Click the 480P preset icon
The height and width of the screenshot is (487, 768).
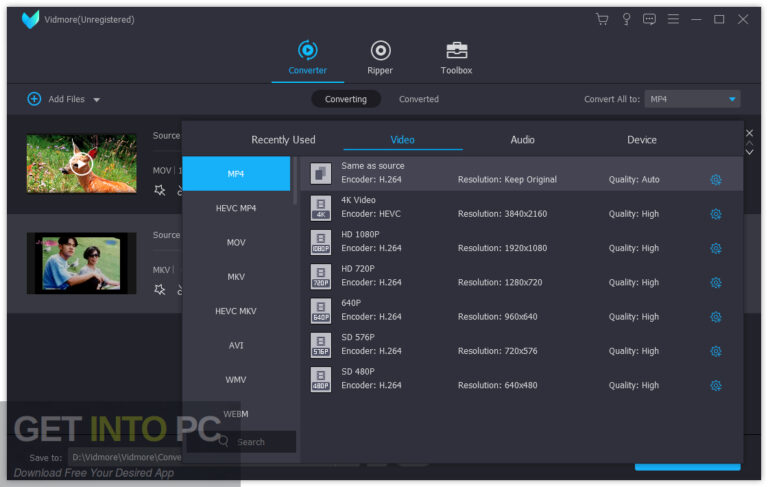321,379
